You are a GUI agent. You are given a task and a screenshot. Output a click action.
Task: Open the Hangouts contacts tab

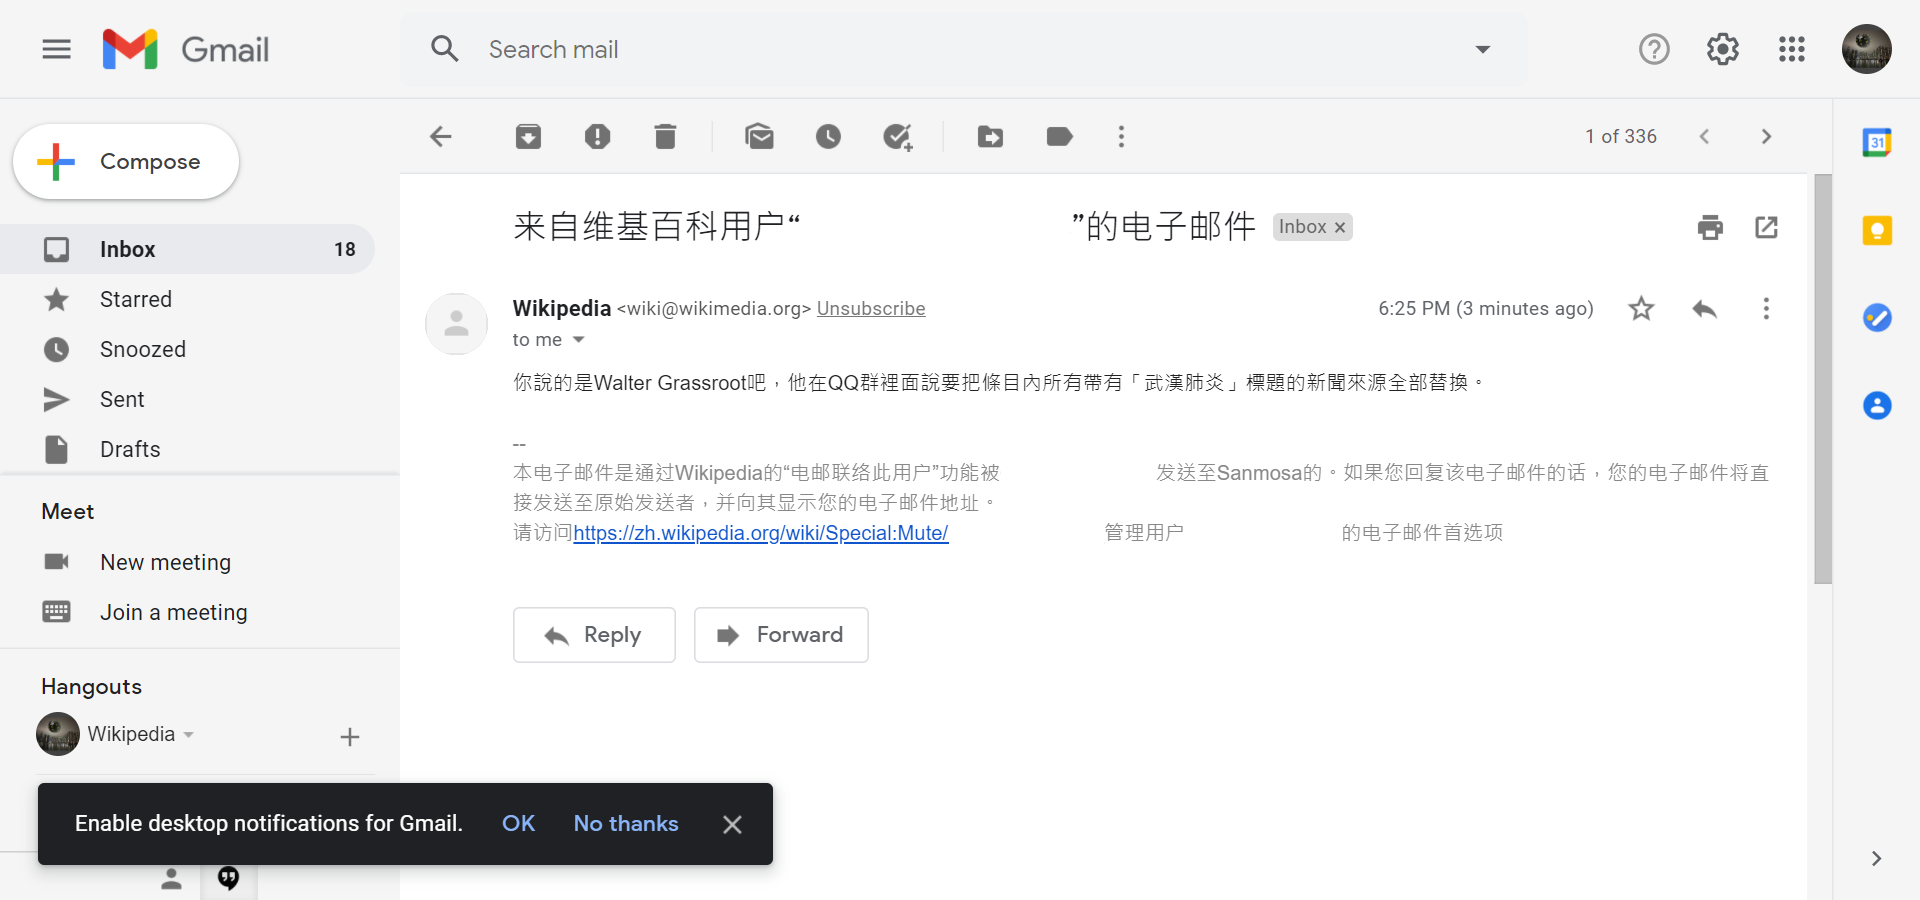[172, 879]
